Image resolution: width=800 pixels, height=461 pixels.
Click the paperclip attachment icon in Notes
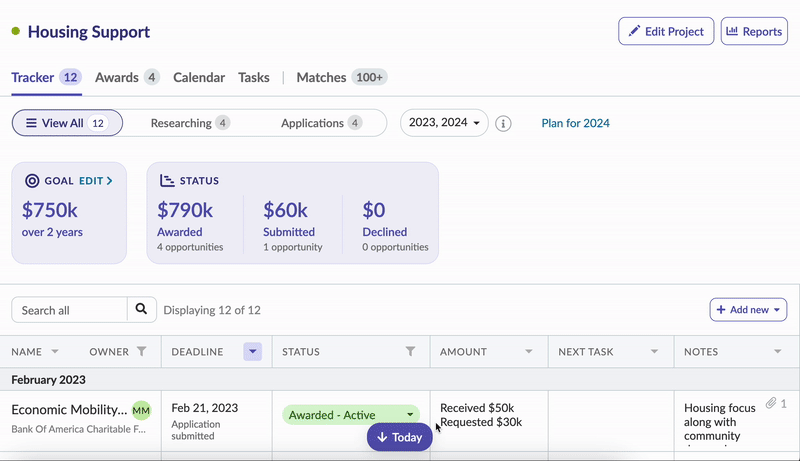point(771,403)
